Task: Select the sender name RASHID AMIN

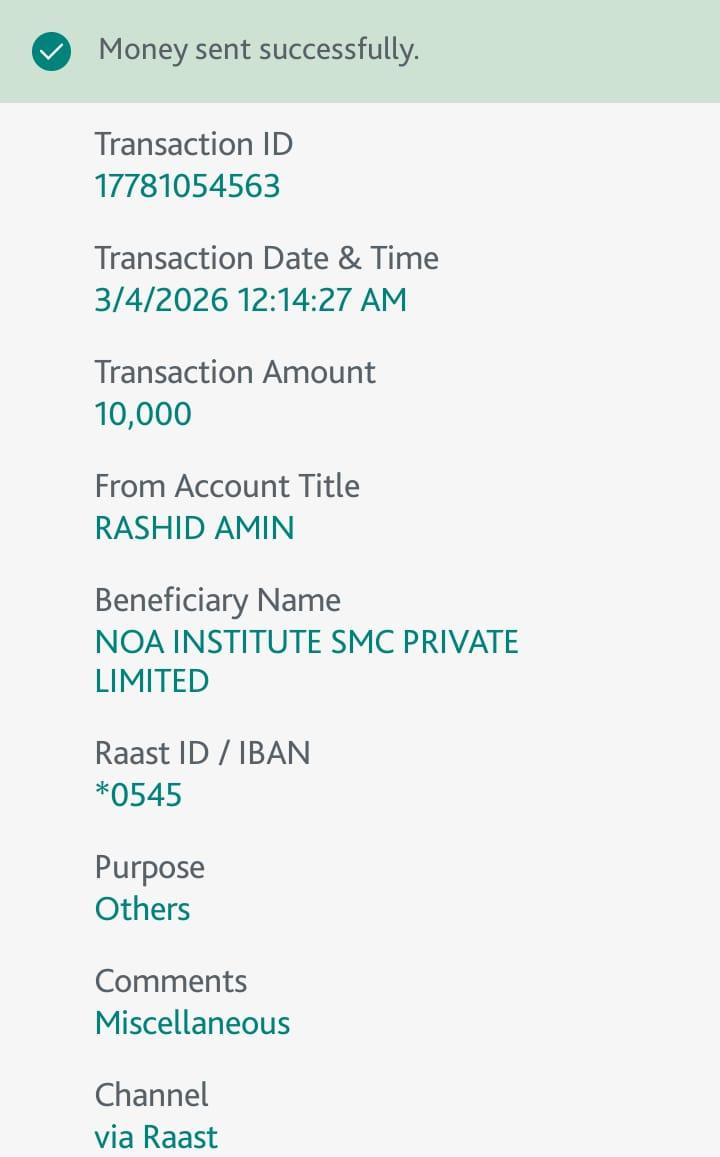Action: tap(194, 528)
